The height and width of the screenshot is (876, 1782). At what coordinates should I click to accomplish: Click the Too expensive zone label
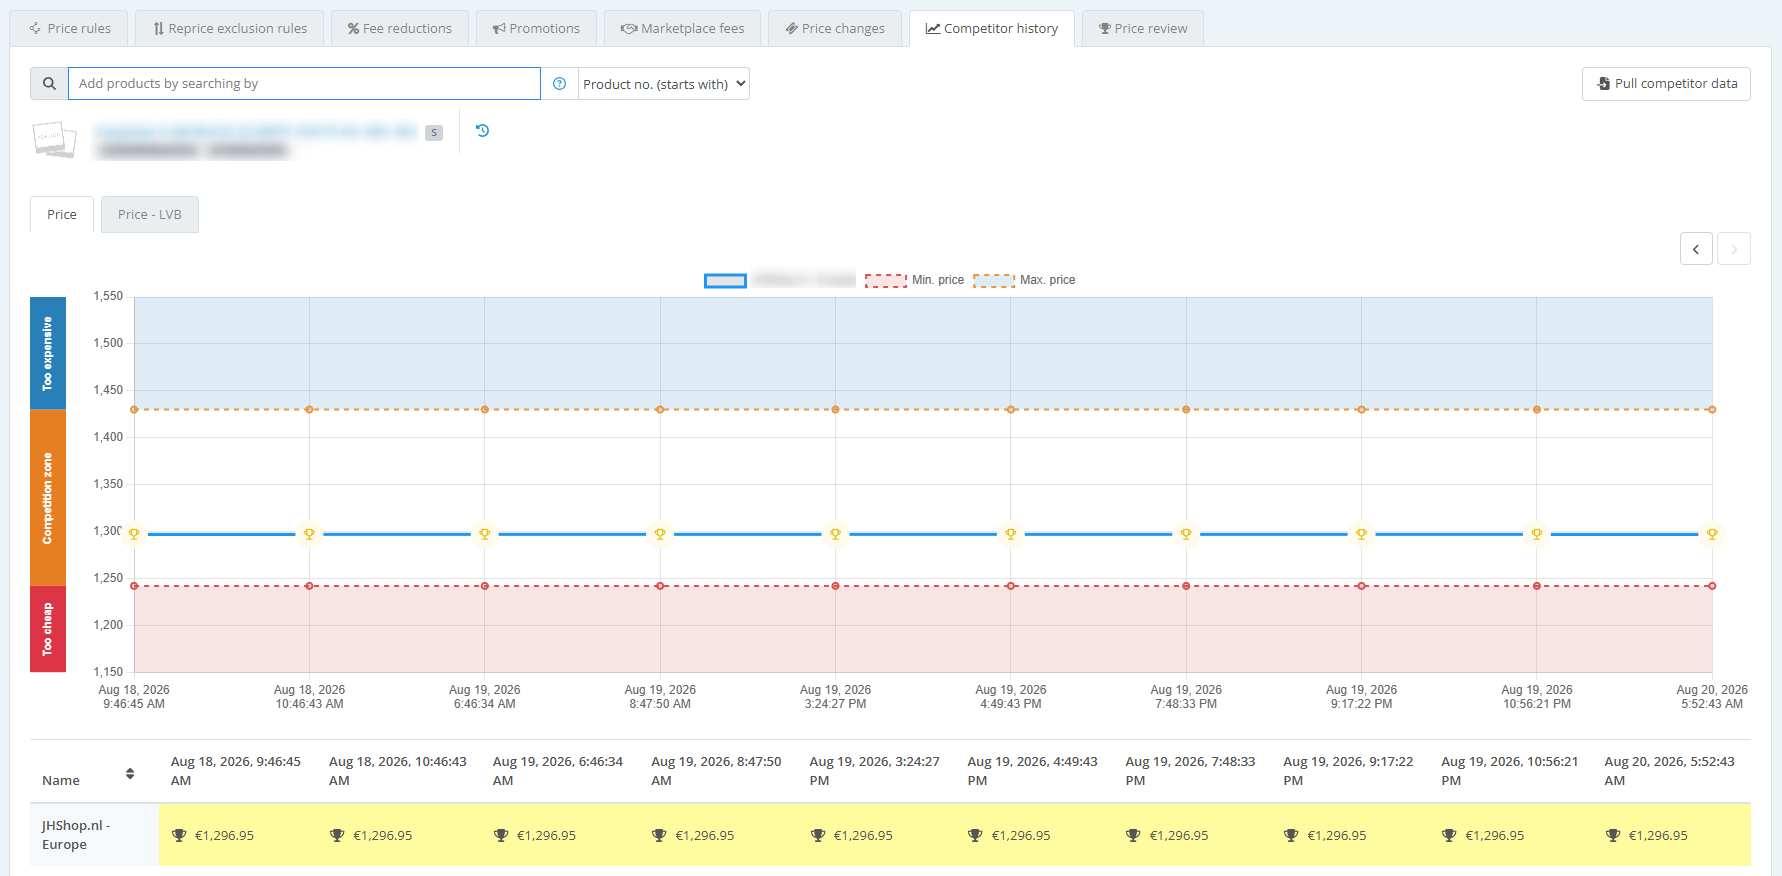coord(48,353)
